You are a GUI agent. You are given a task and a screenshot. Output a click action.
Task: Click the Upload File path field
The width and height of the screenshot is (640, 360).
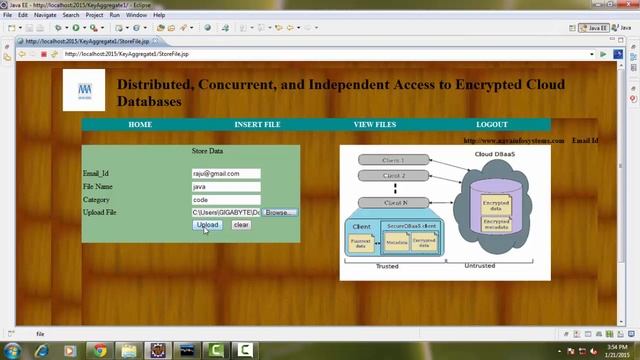(226, 213)
